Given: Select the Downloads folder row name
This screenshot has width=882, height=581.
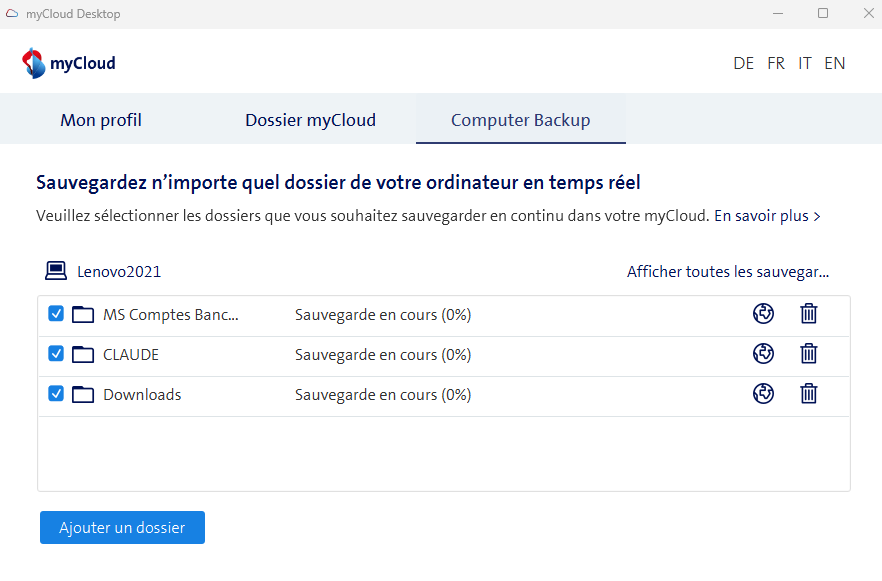Looking at the screenshot, I should tap(142, 394).
